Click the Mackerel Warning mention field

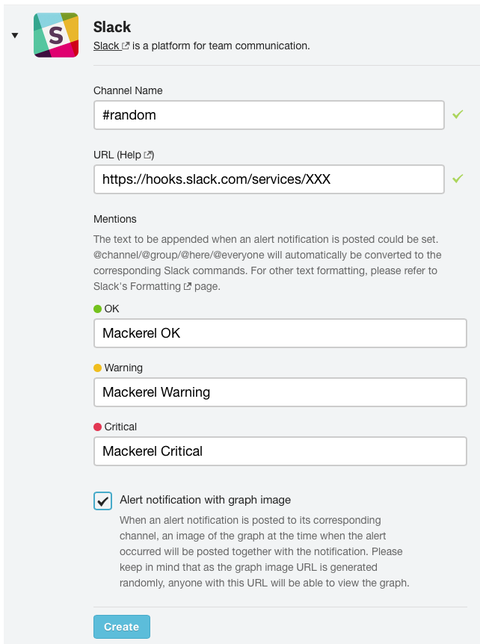point(280,392)
